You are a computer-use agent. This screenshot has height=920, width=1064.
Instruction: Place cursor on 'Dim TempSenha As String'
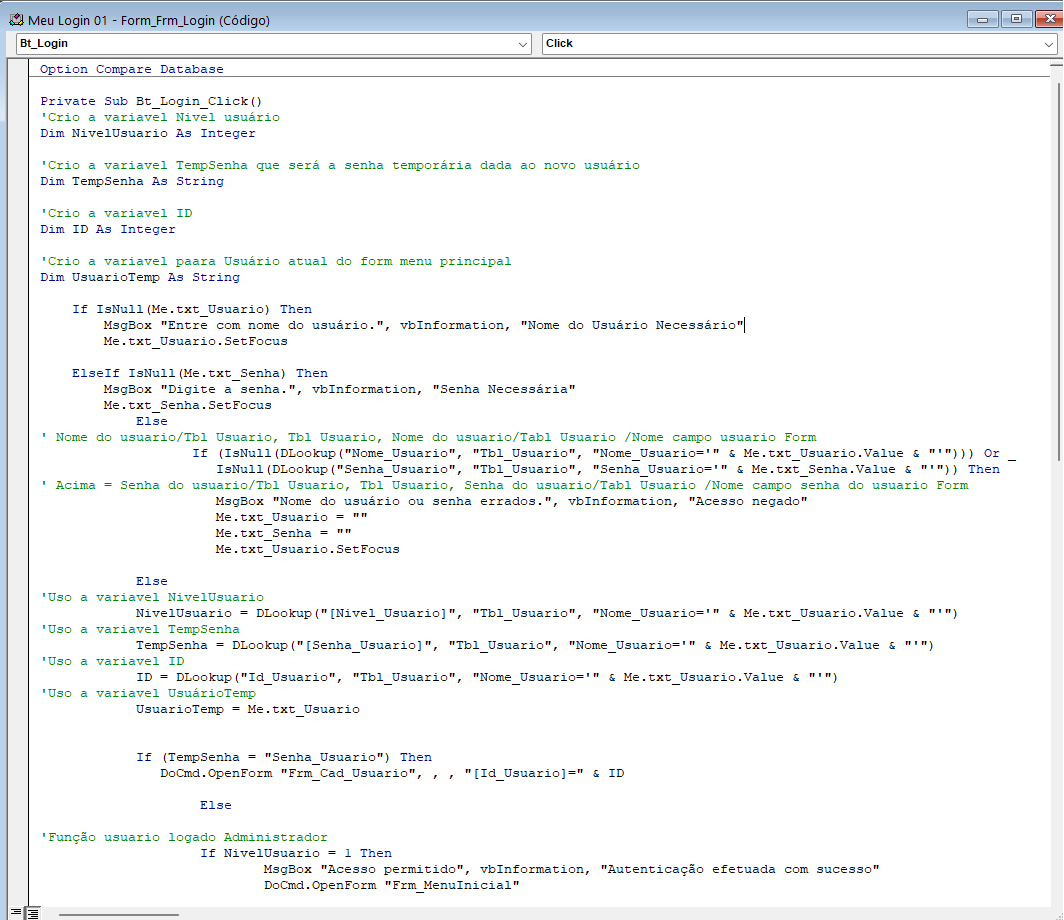pos(132,182)
